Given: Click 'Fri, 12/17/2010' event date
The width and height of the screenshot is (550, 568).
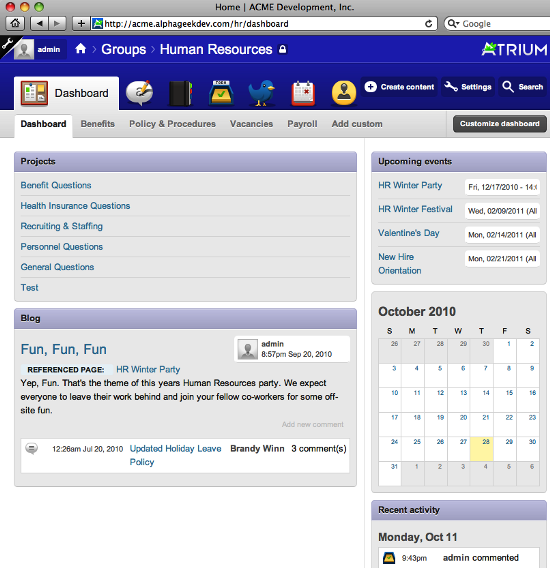Looking at the screenshot, I should click(503, 187).
